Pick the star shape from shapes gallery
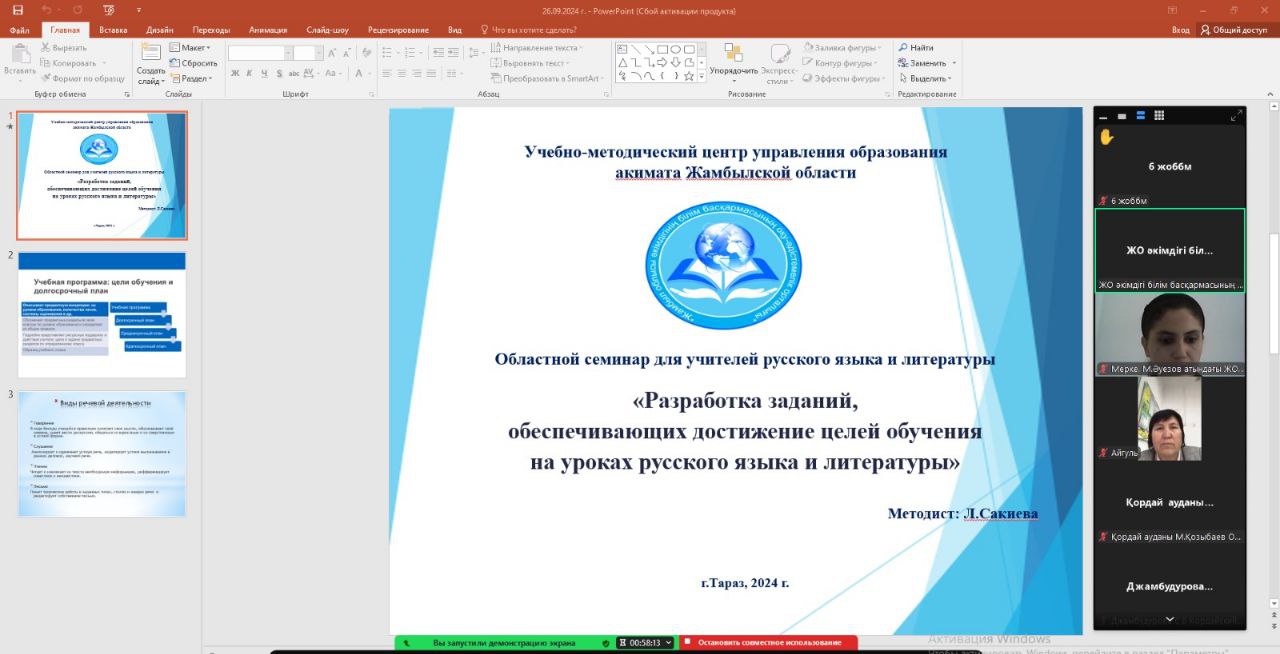 [x=689, y=76]
